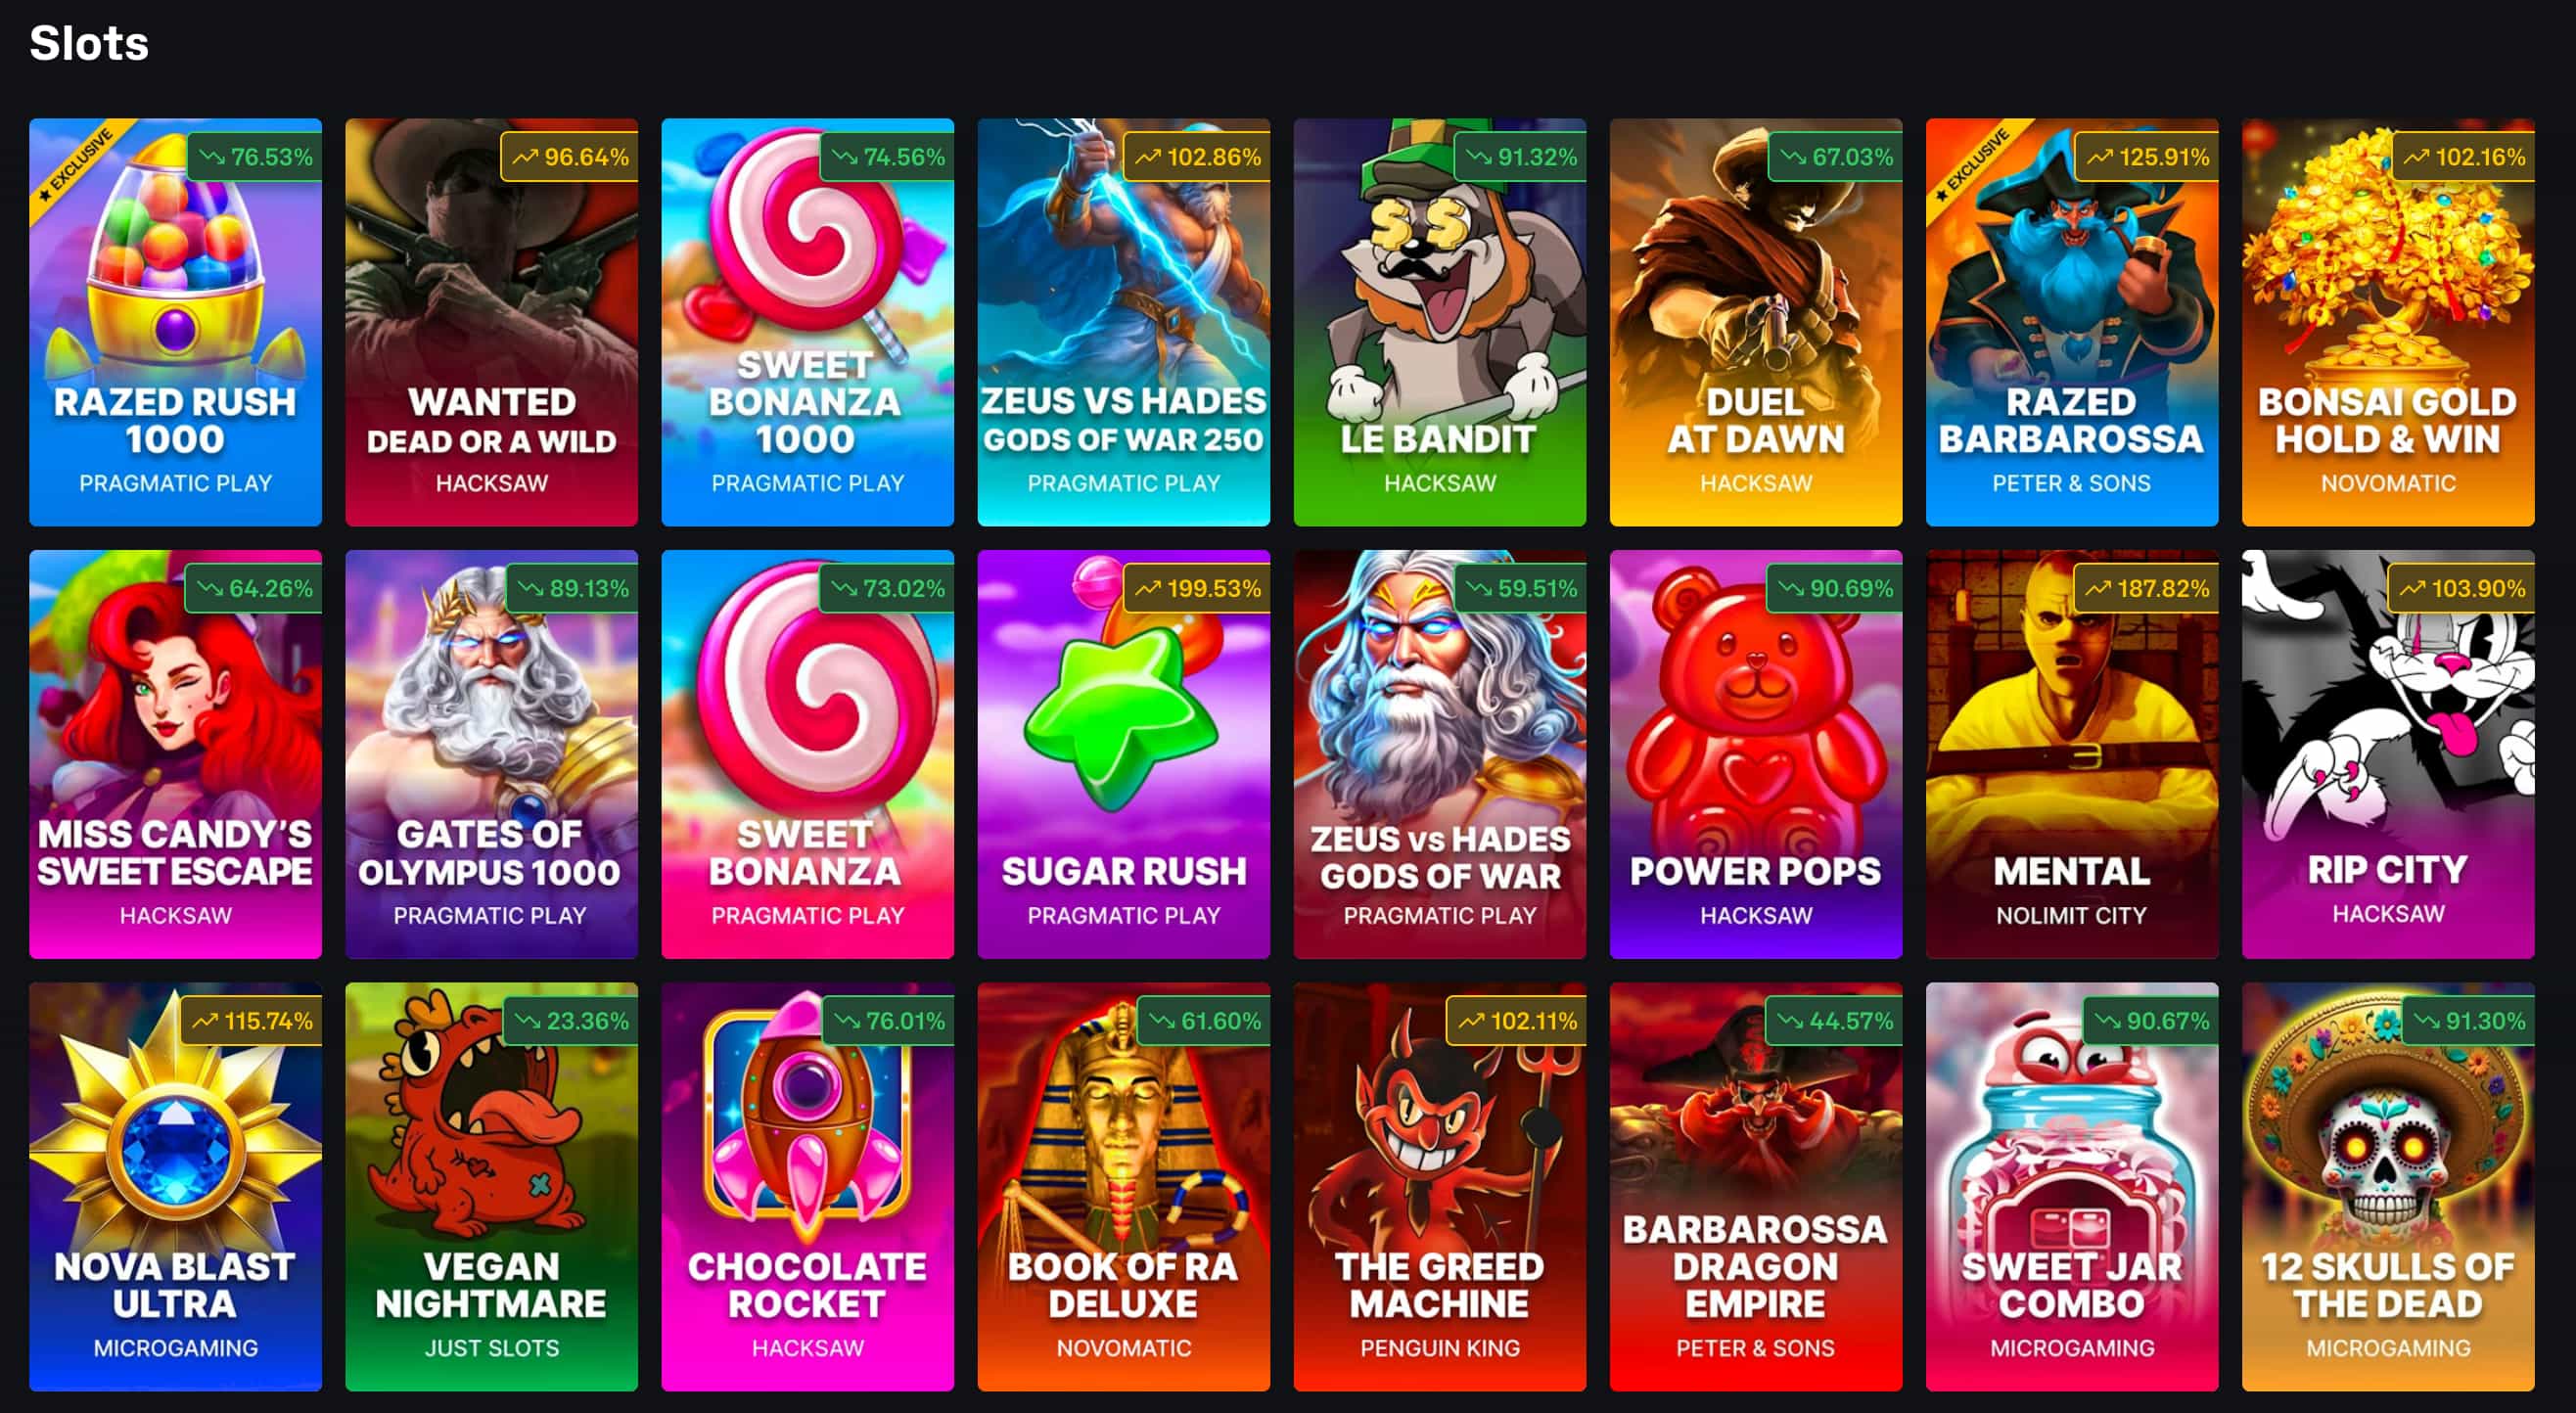Open Barbarossa Dragon Empire slot
The image size is (2576, 1413).
1755,1186
